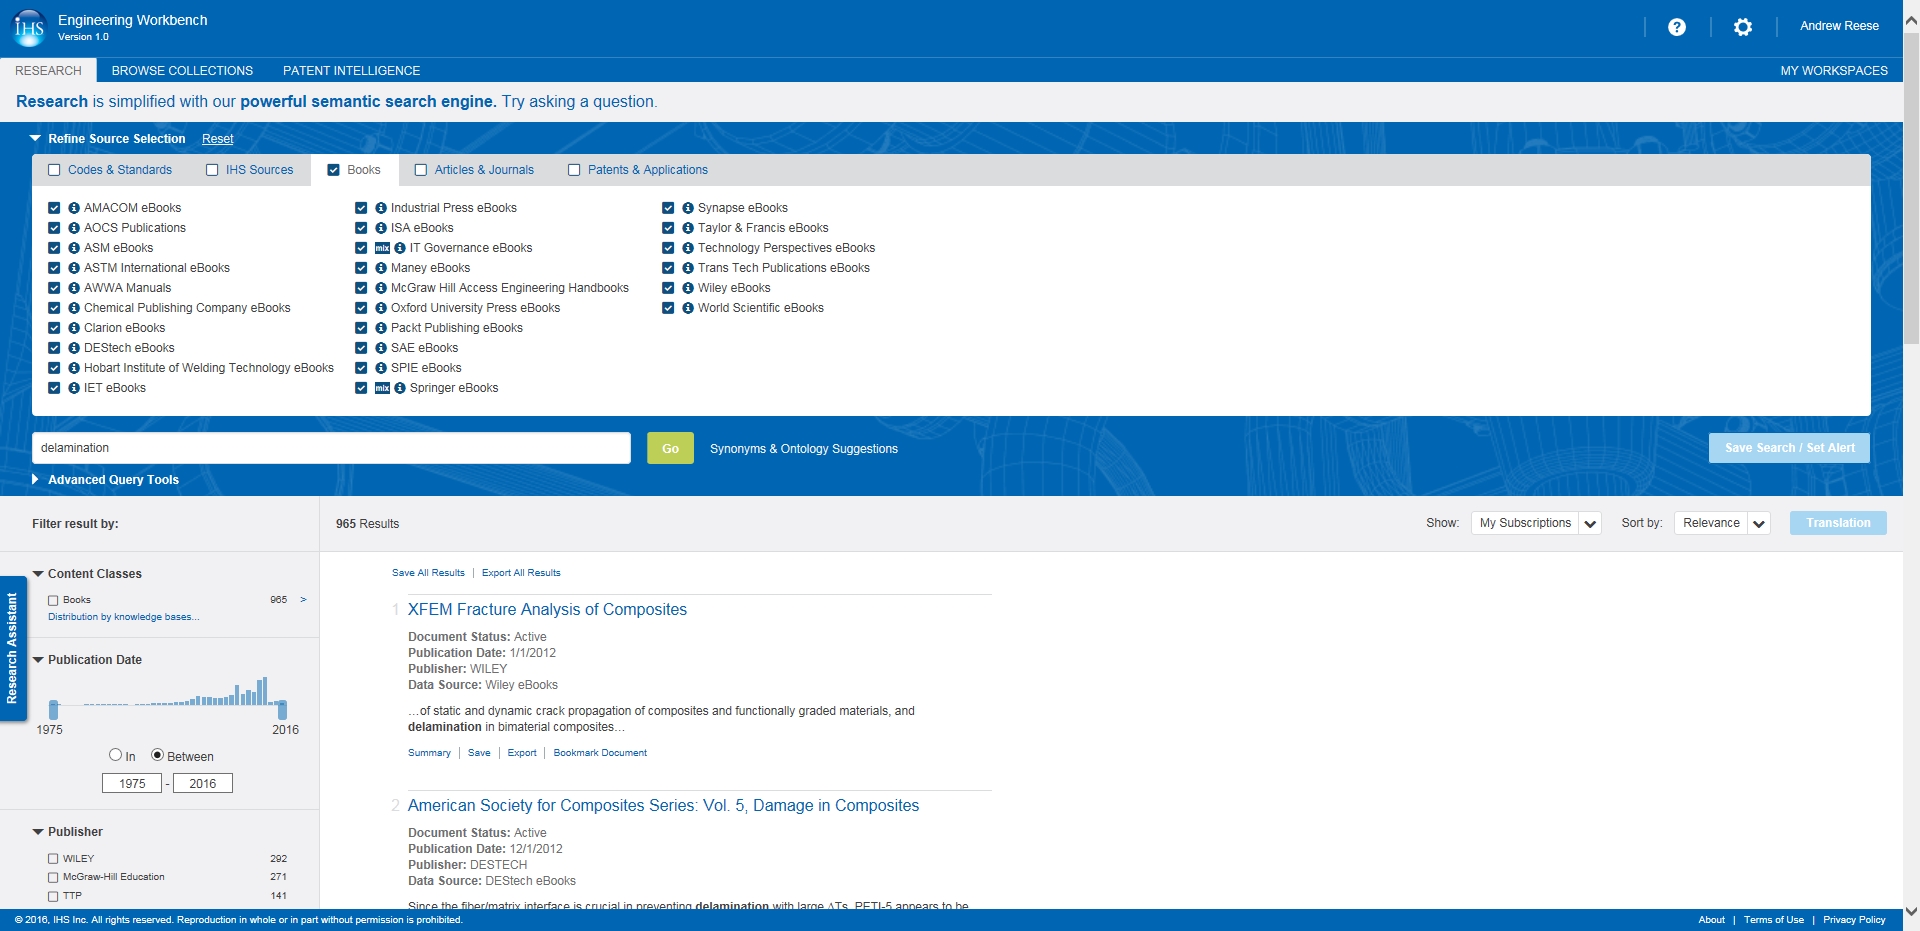
Task: Click the Go search button
Action: tap(670, 448)
